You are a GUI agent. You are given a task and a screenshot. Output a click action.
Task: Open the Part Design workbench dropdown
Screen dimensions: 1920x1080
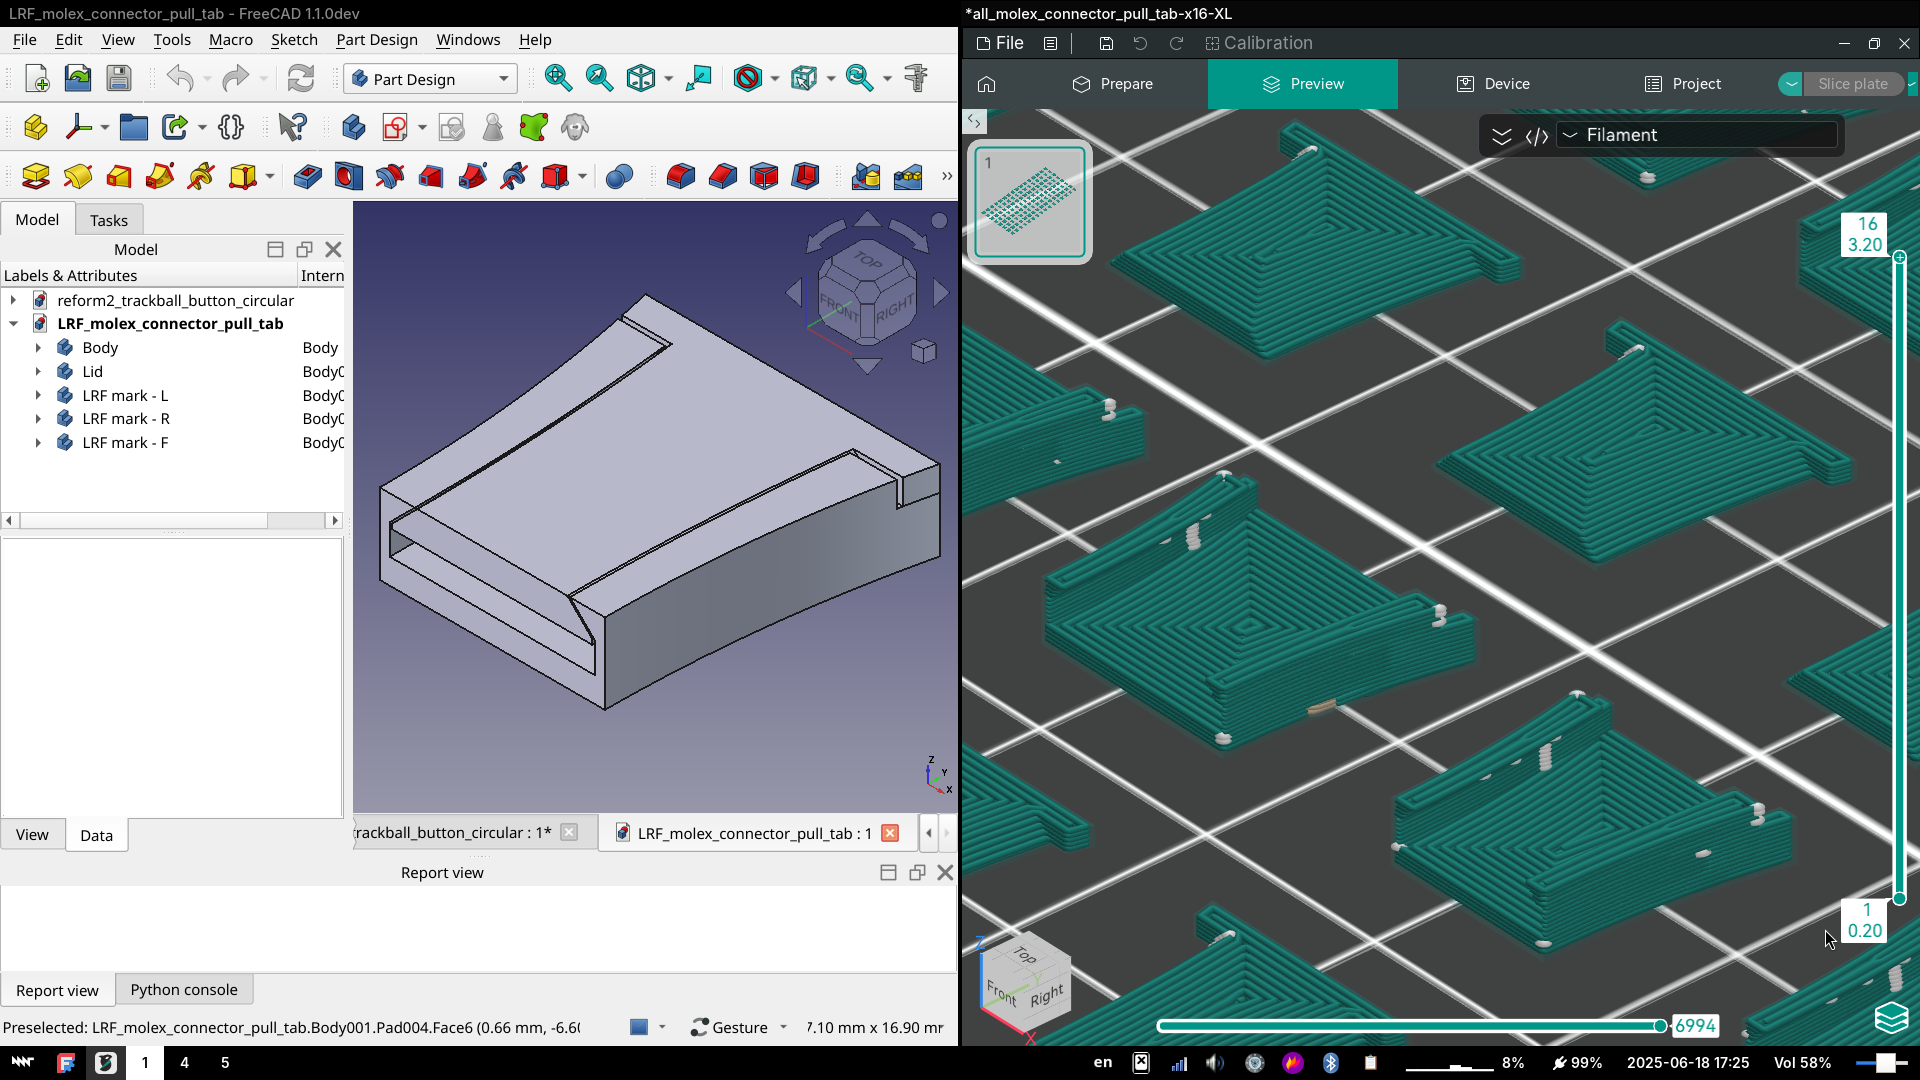430,79
